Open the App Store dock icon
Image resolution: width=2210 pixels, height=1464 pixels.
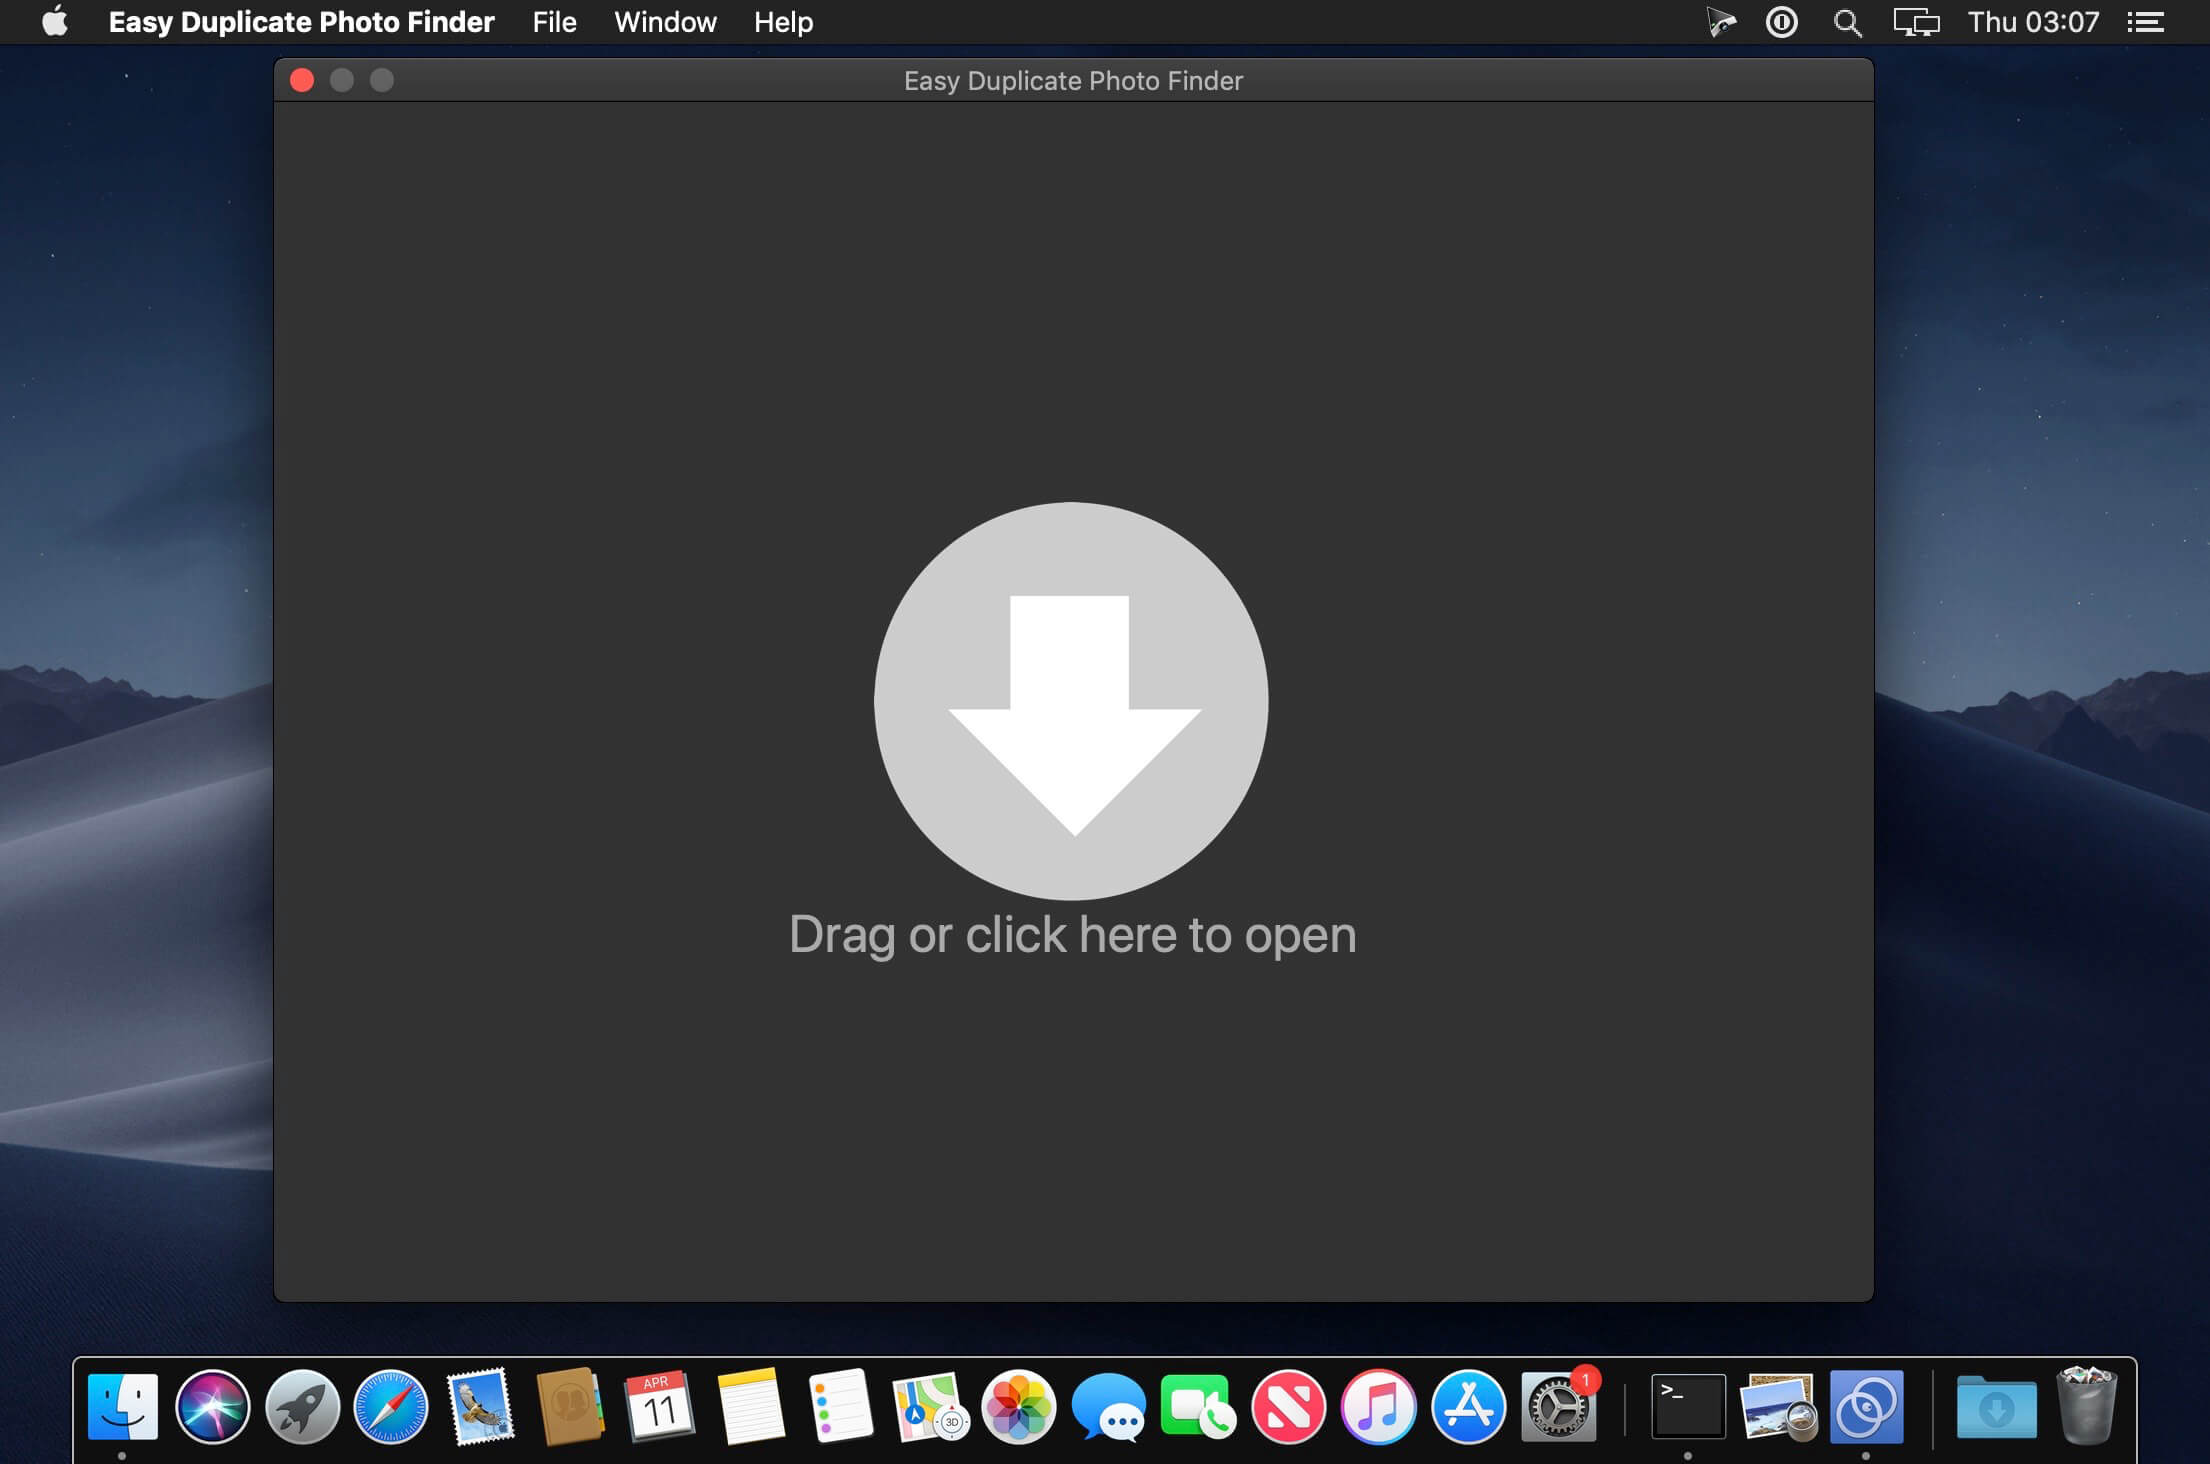[1468, 1407]
